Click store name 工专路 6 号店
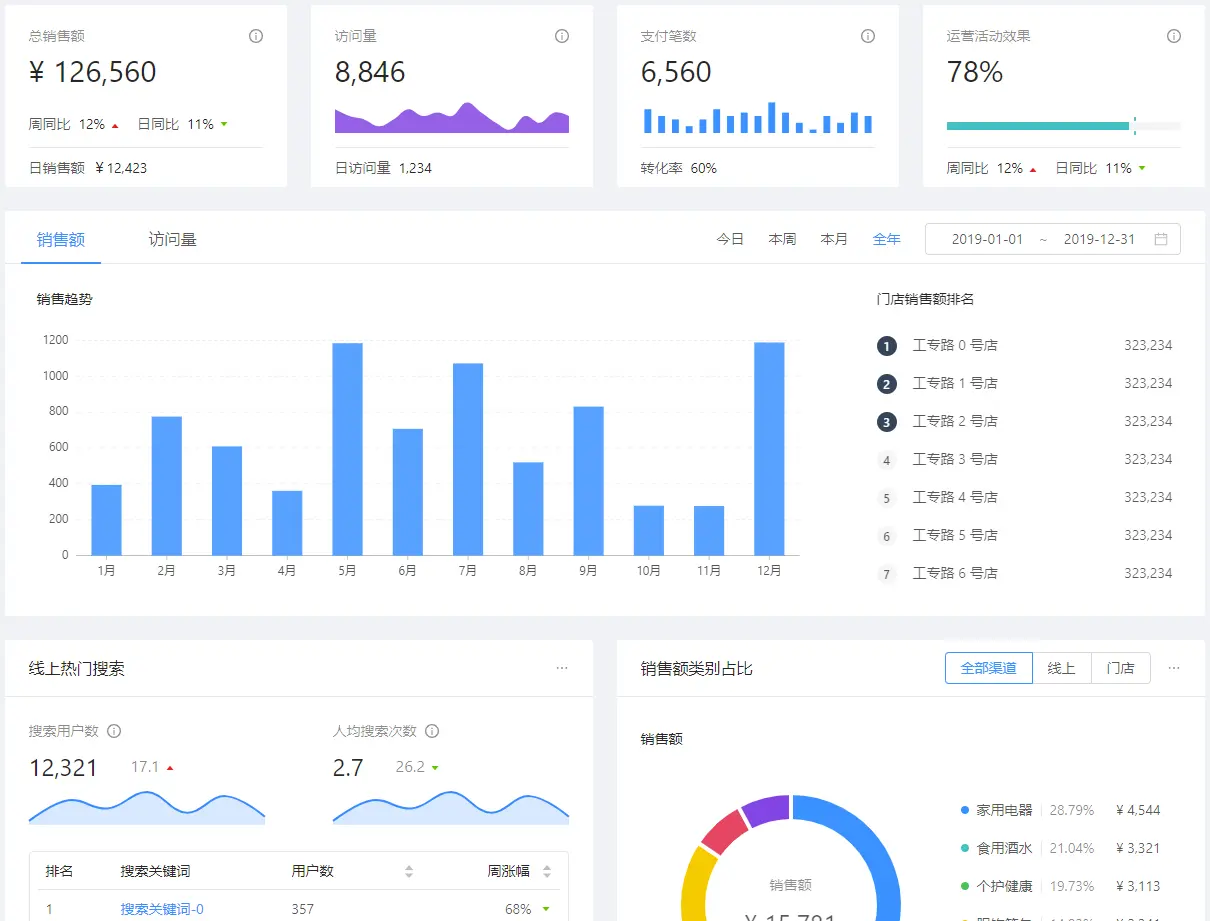The height and width of the screenshot is (921, 1210). click(955, 574)
